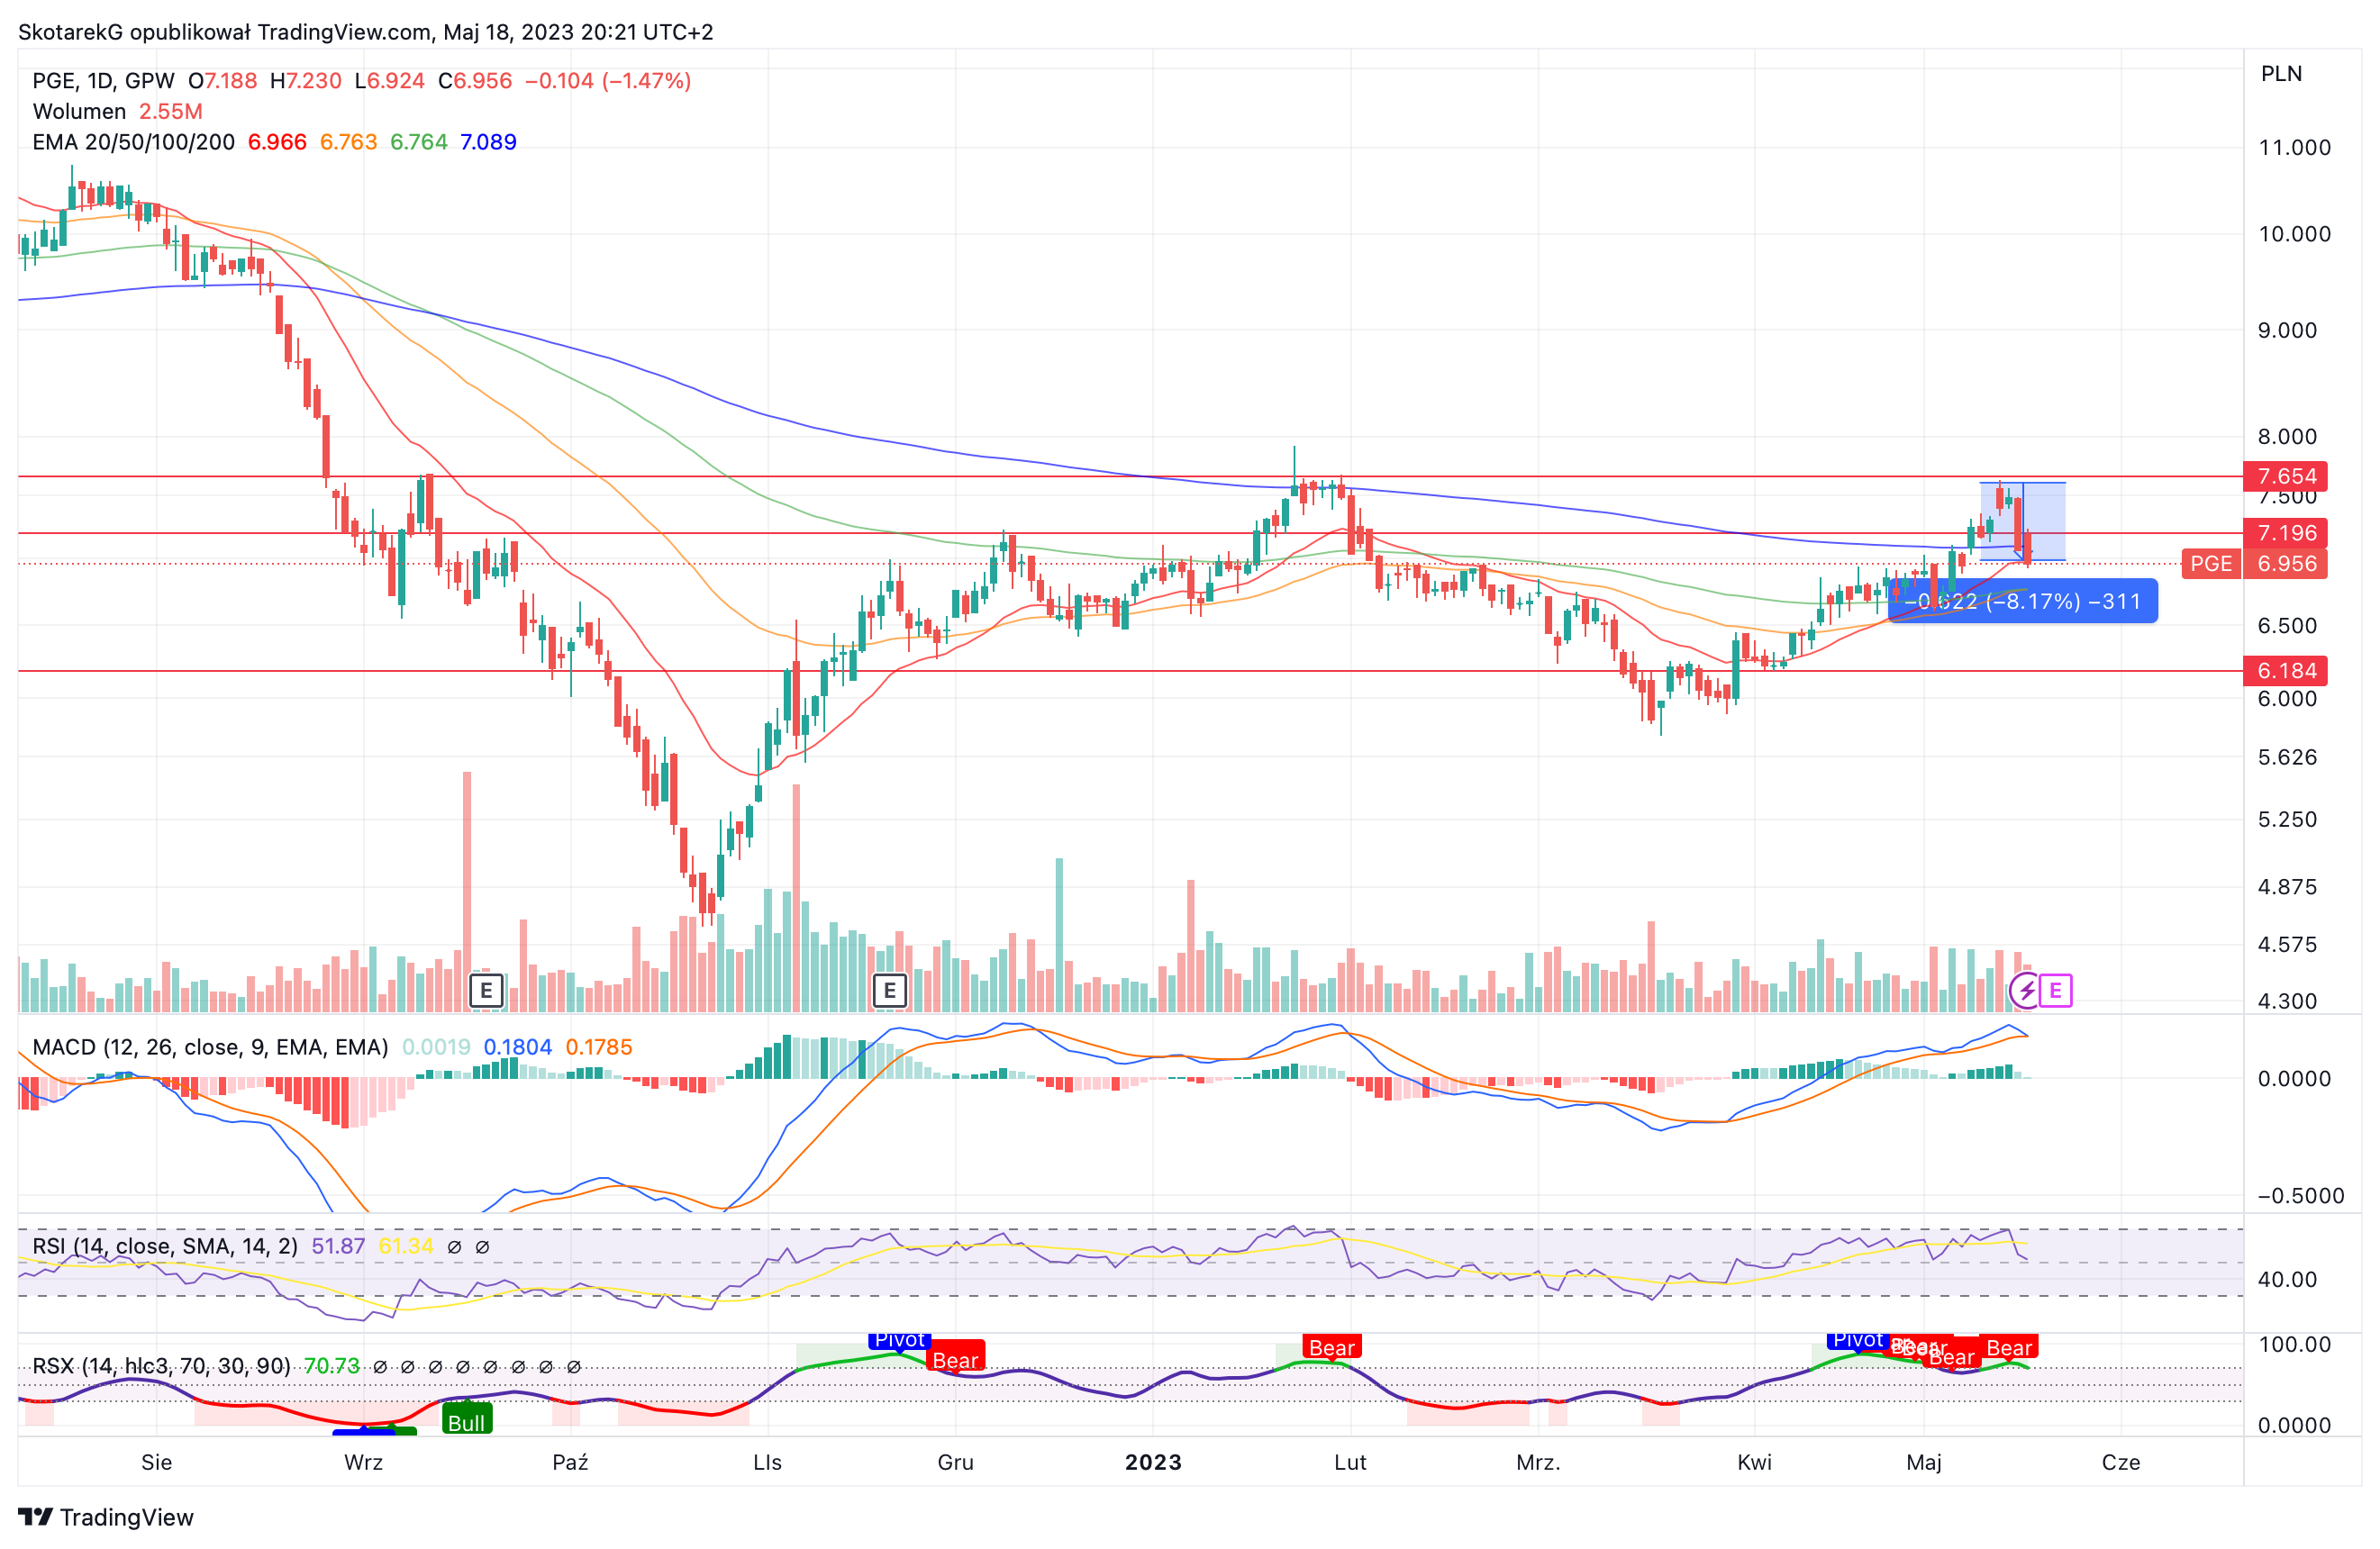Click the blue -8.17% measurement label
Viewport: 2380px width, 1549px height.
[2022, 601]
